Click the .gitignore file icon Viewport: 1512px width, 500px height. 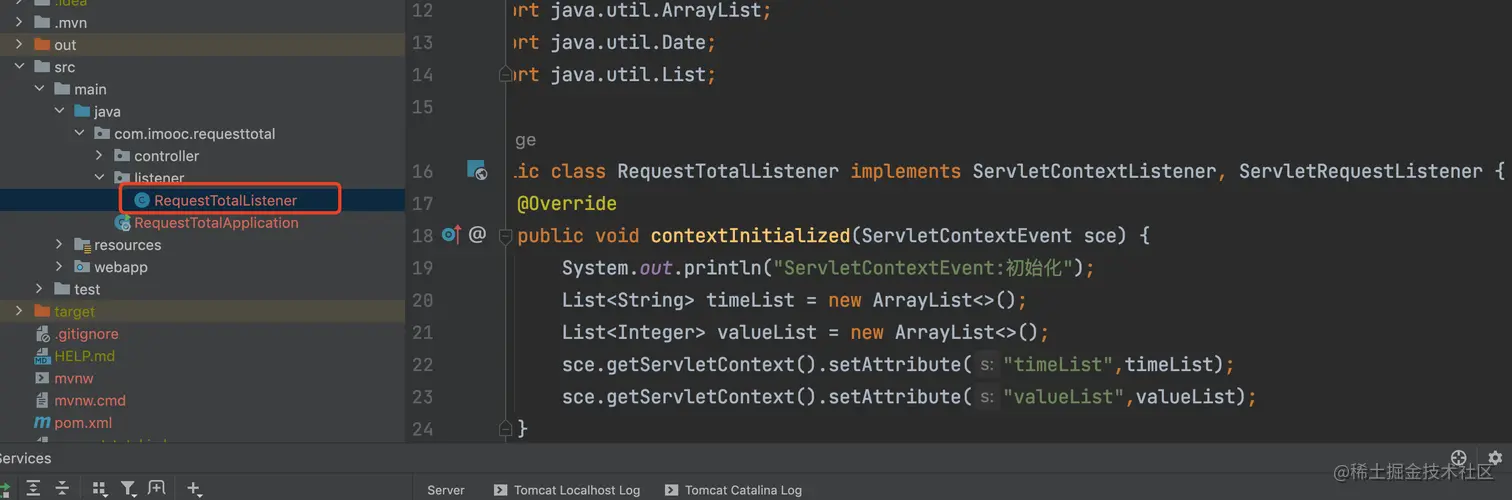(42, 334)
